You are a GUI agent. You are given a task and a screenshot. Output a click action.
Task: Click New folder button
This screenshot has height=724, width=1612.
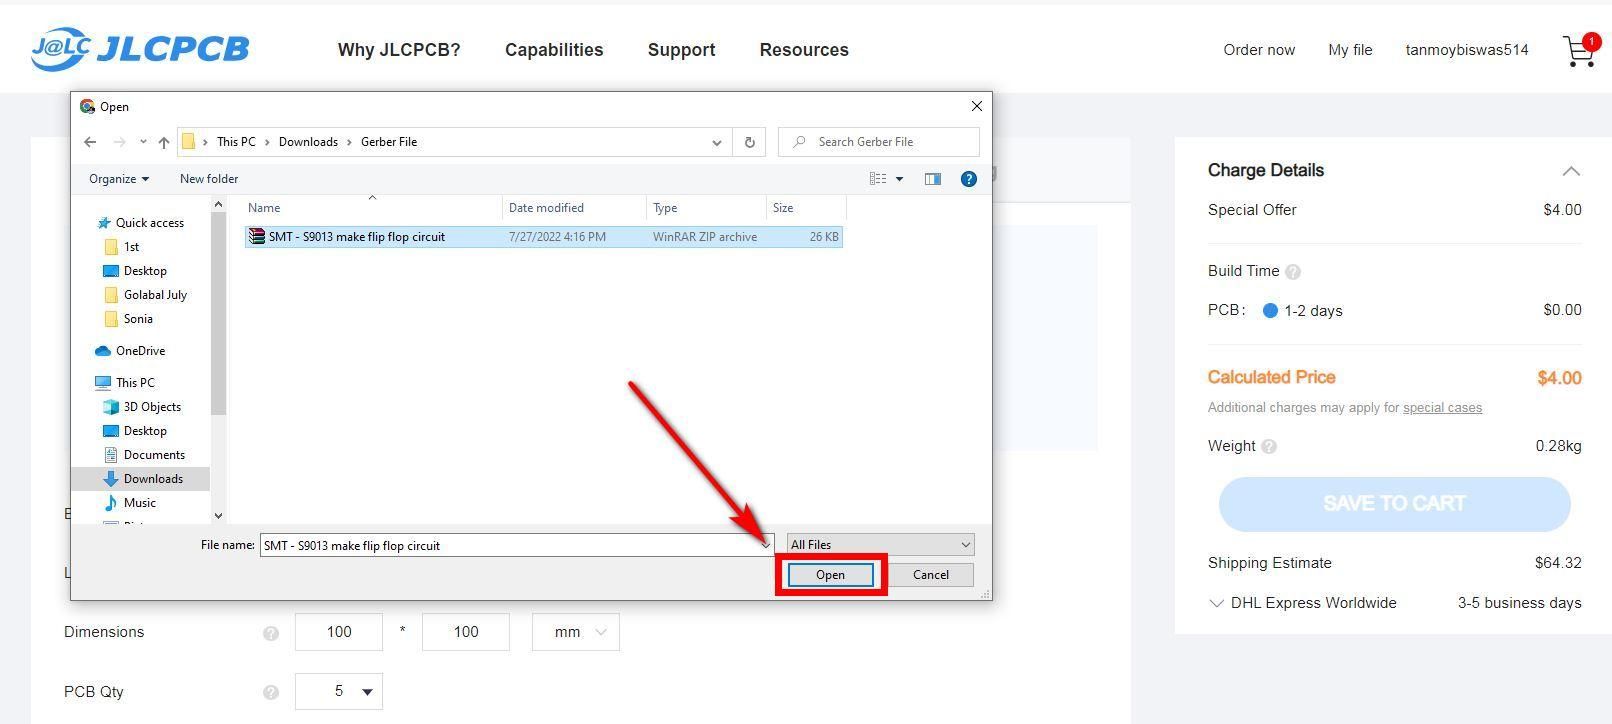pos(209,179)
